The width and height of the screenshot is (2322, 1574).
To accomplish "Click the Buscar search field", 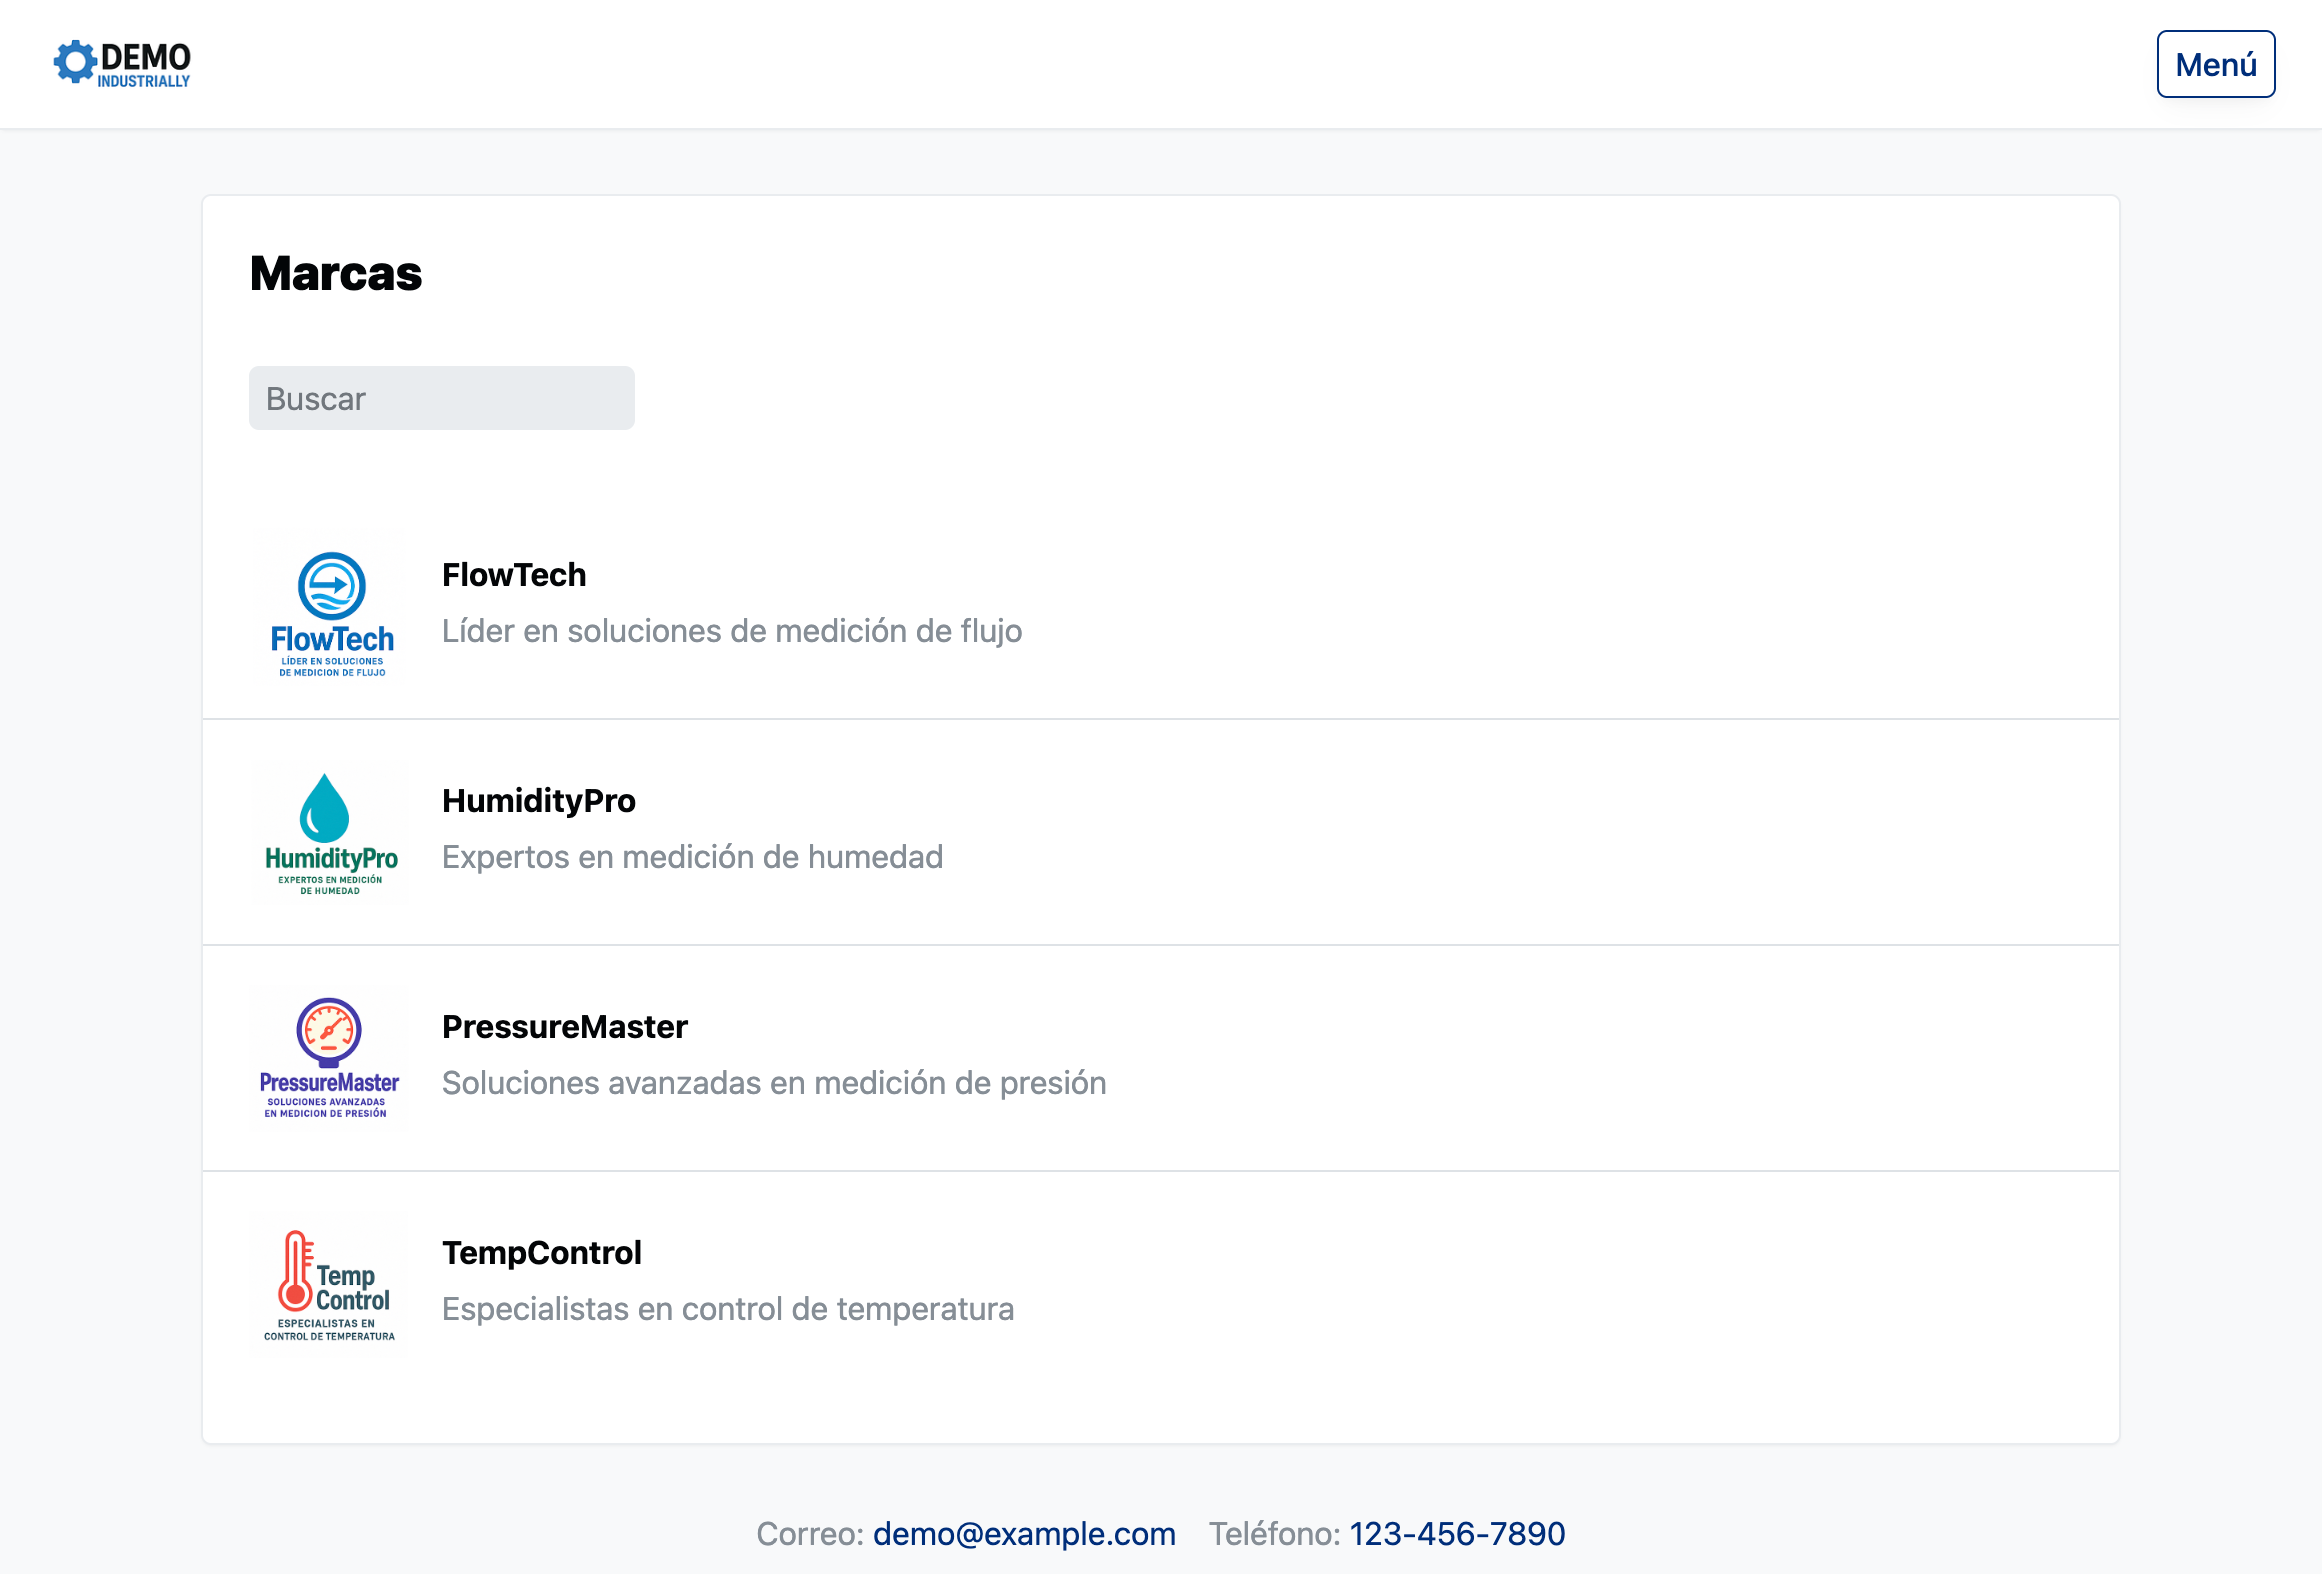I will point(441,398).
